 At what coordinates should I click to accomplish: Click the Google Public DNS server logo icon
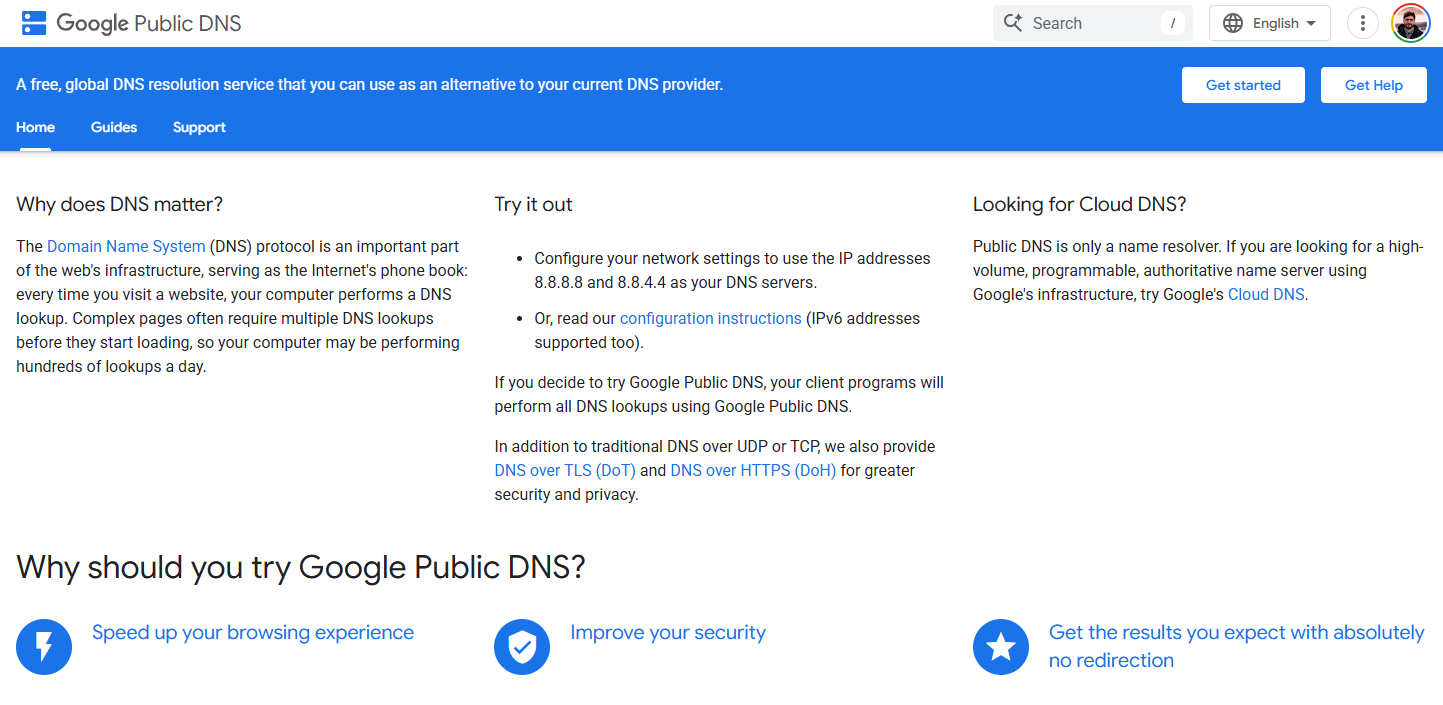34,23
